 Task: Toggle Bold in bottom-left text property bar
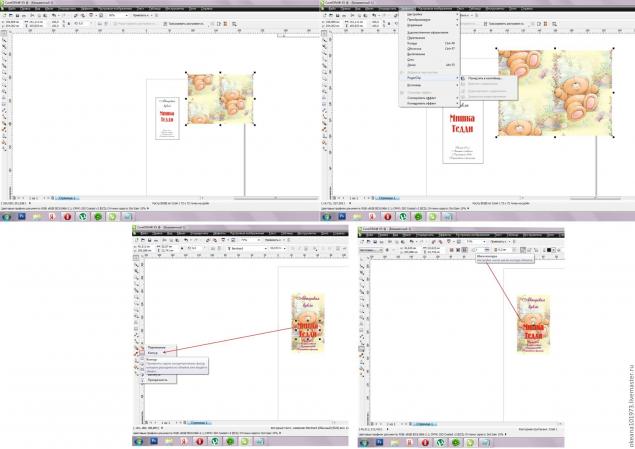pyautogui.click(x=294, y=248)
